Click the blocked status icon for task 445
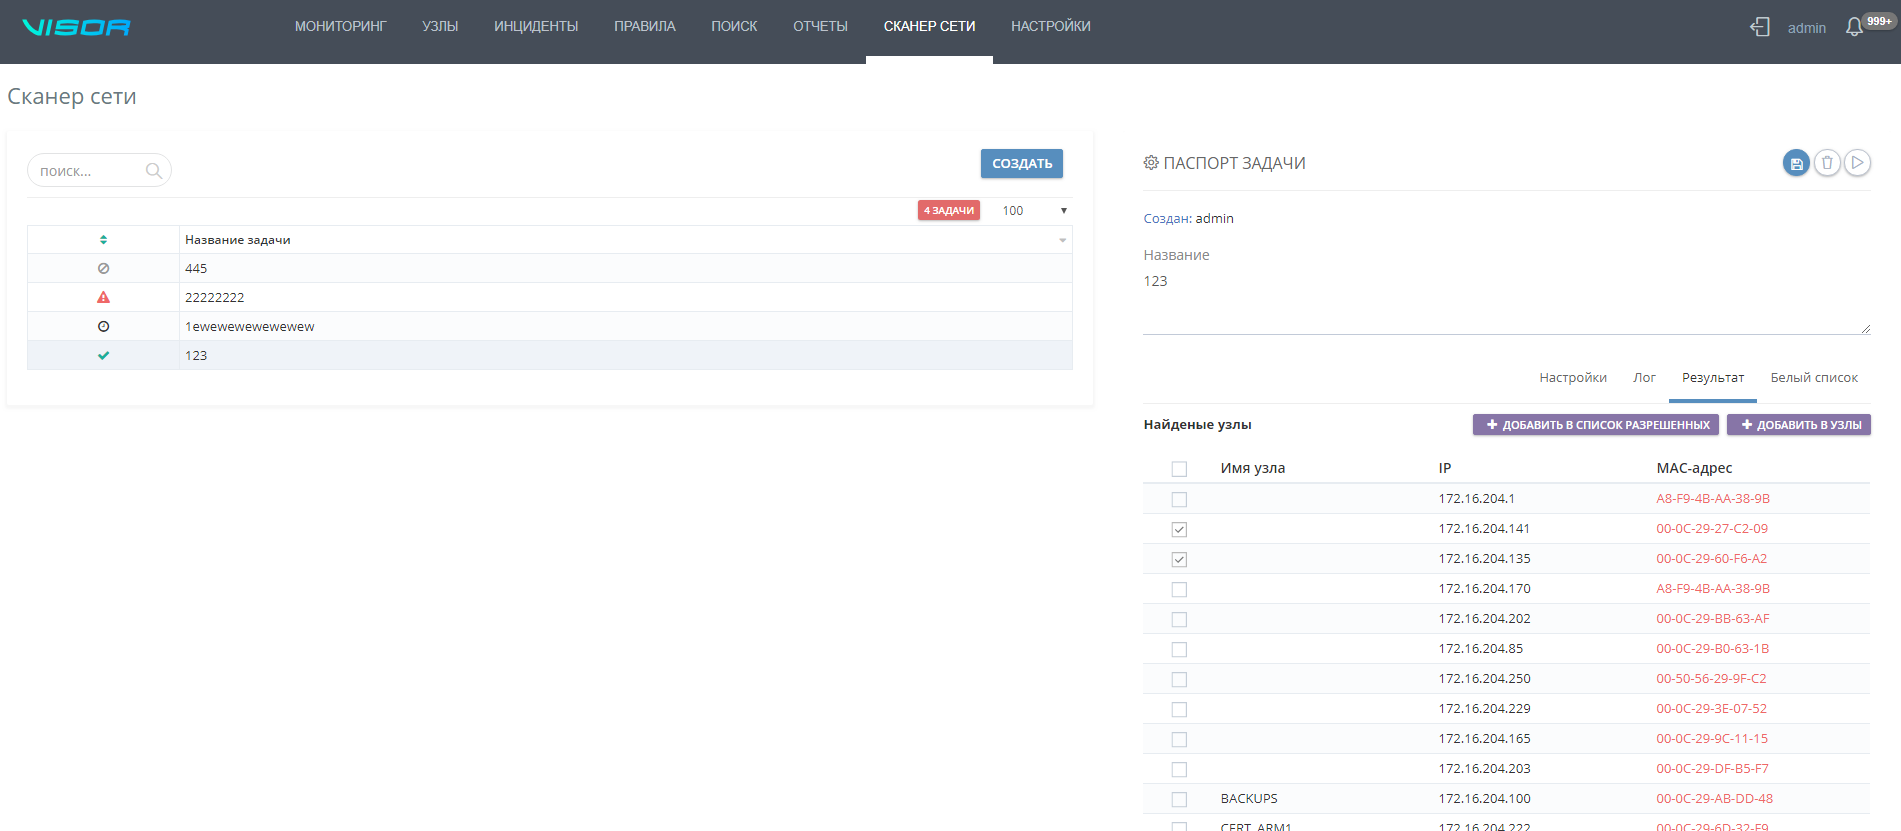Image resolution: width=1901 pixels, height=831 pixels. [103, 269]
